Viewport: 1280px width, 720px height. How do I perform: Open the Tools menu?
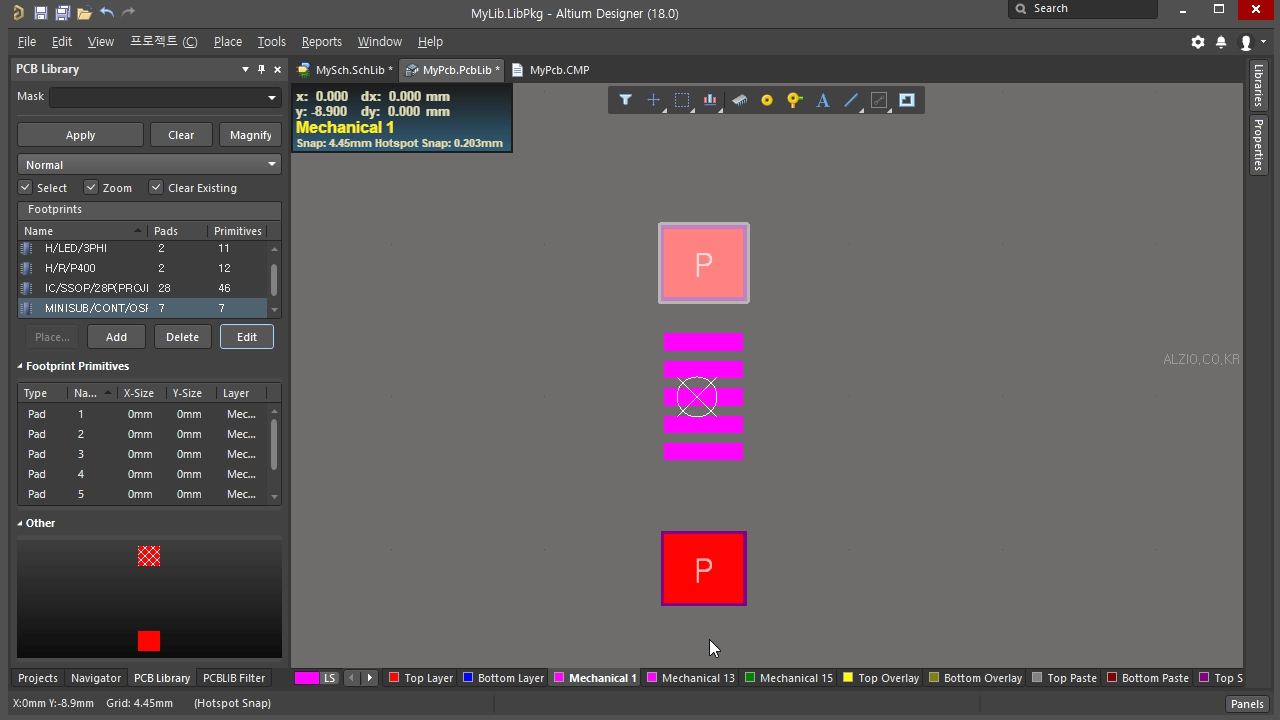pos(271,42)
